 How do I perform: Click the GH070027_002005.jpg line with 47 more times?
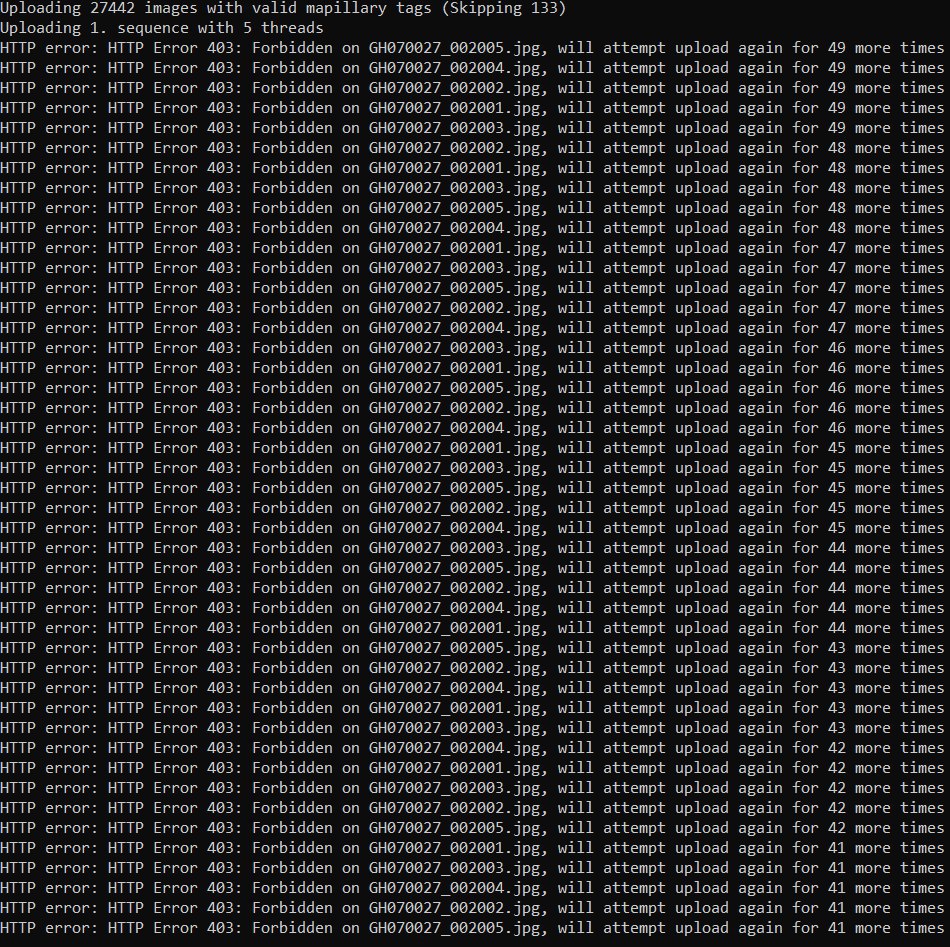472,288
